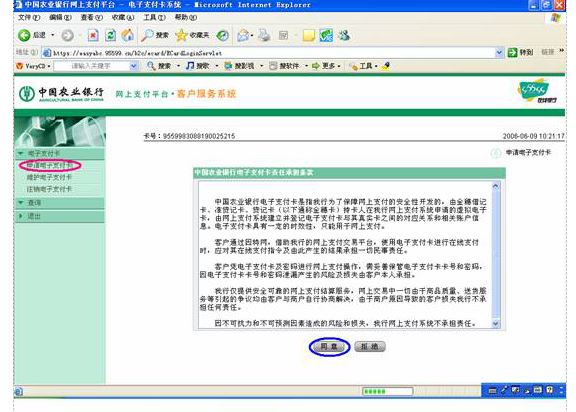Image resolution: width=576 pixels, height=412 pixels.
Task: Open the Mail button dropdown arrow
Action: pos(252,36)
